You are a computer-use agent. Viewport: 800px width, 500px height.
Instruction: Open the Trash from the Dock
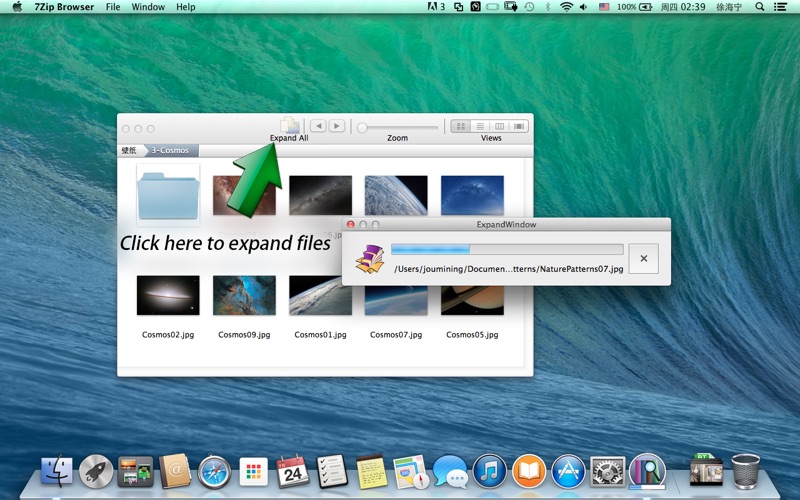click(x=745, y=471)
